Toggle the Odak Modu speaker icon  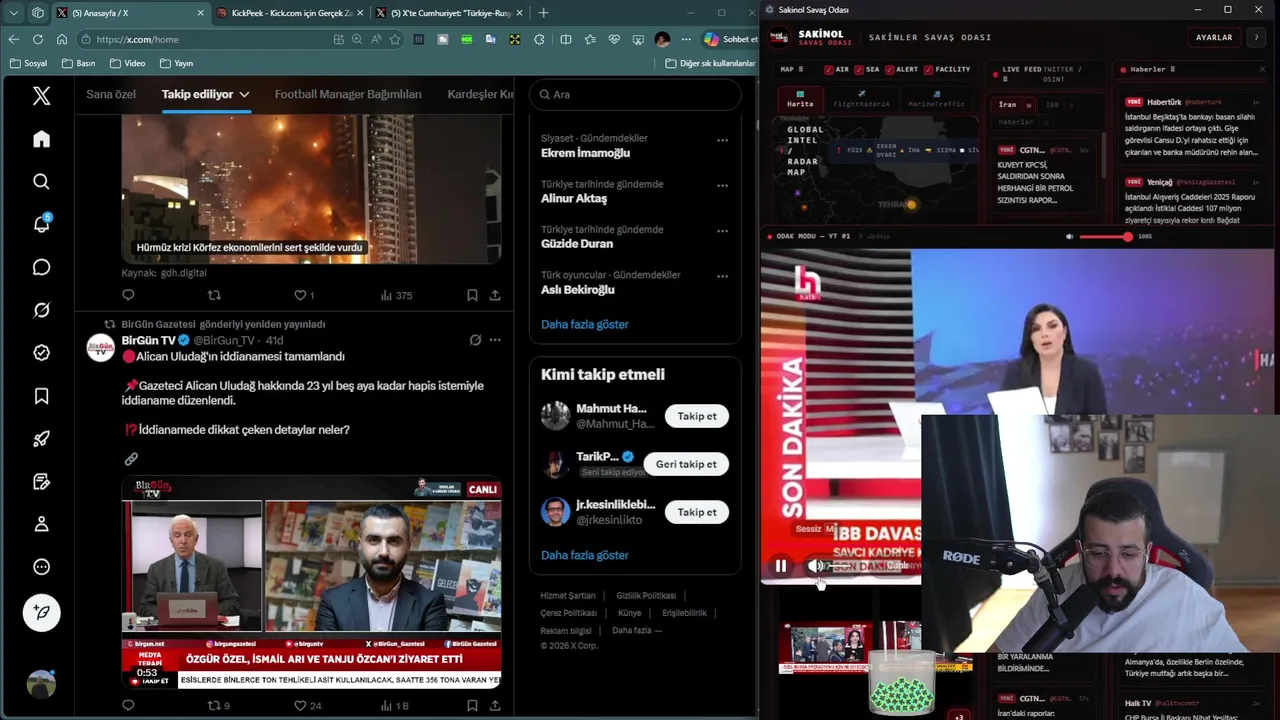click(1069, 237)
